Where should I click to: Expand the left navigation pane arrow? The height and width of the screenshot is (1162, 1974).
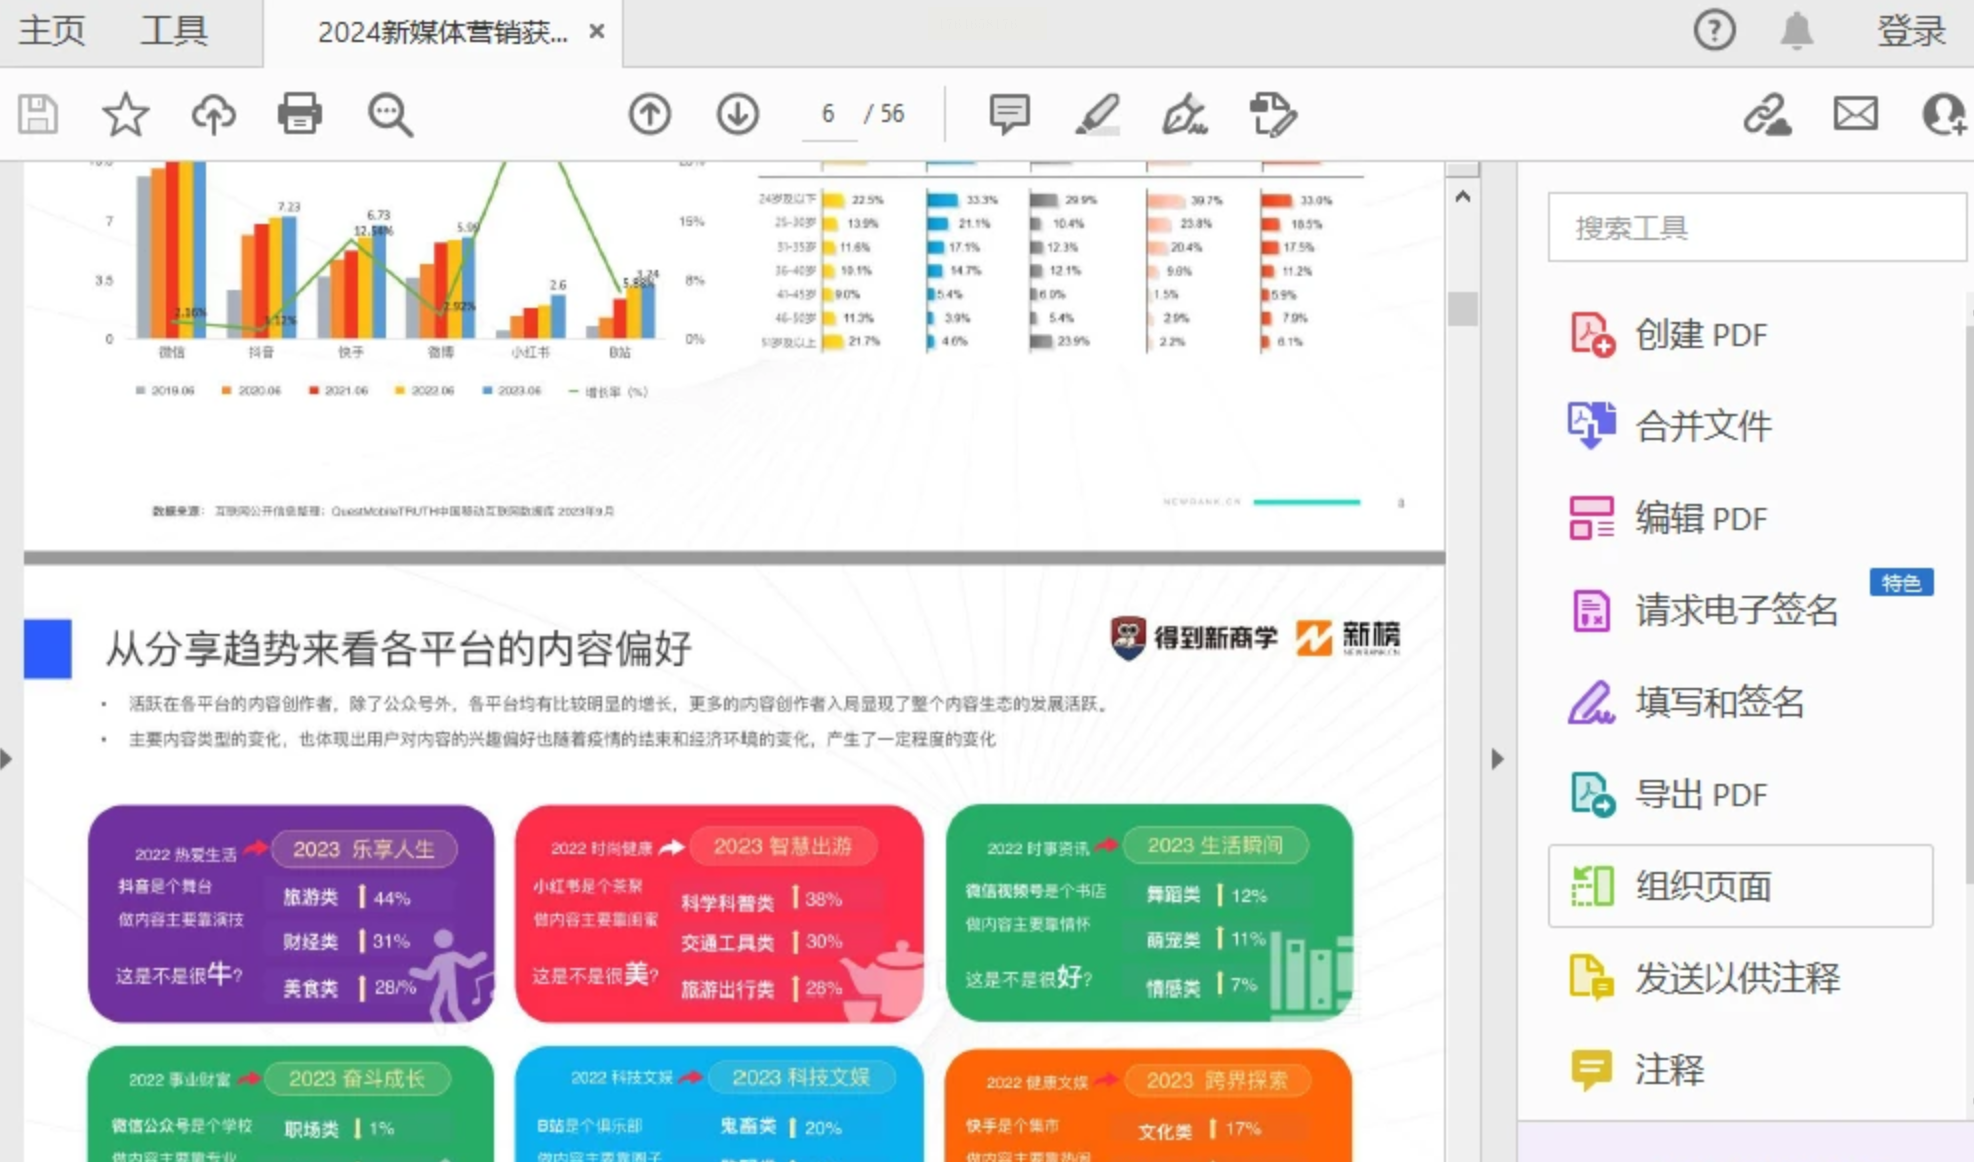[x=7, y=759]
